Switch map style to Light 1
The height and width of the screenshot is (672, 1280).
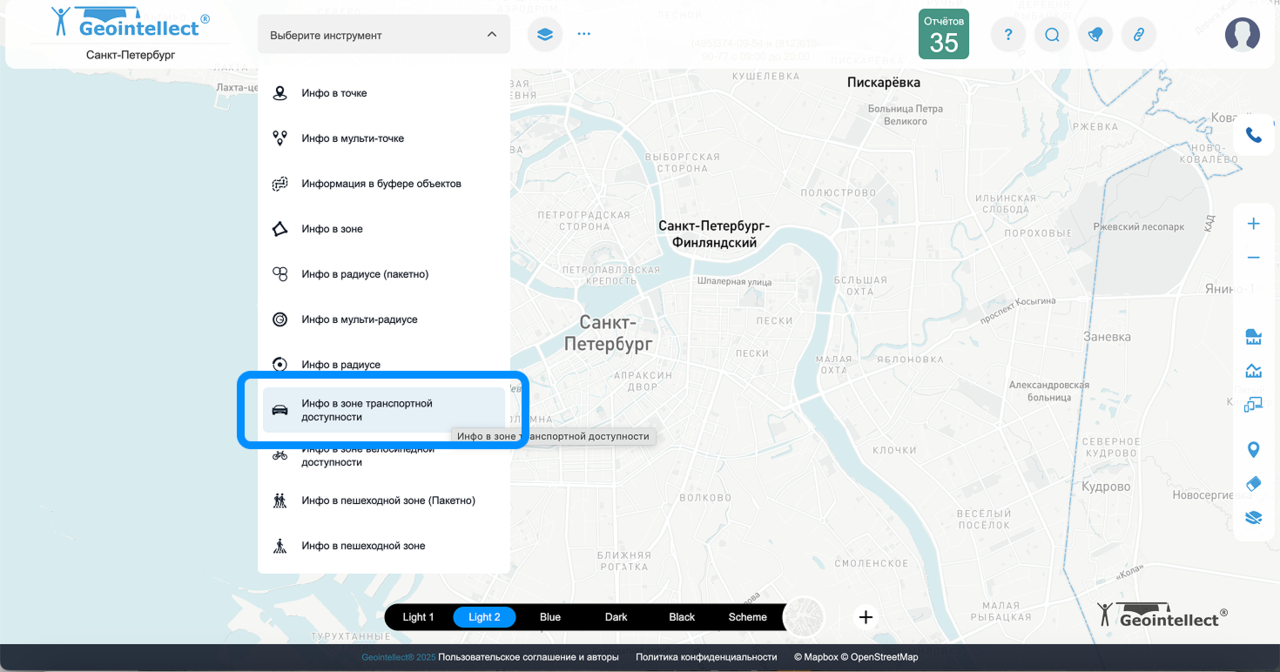coord(418,617)
